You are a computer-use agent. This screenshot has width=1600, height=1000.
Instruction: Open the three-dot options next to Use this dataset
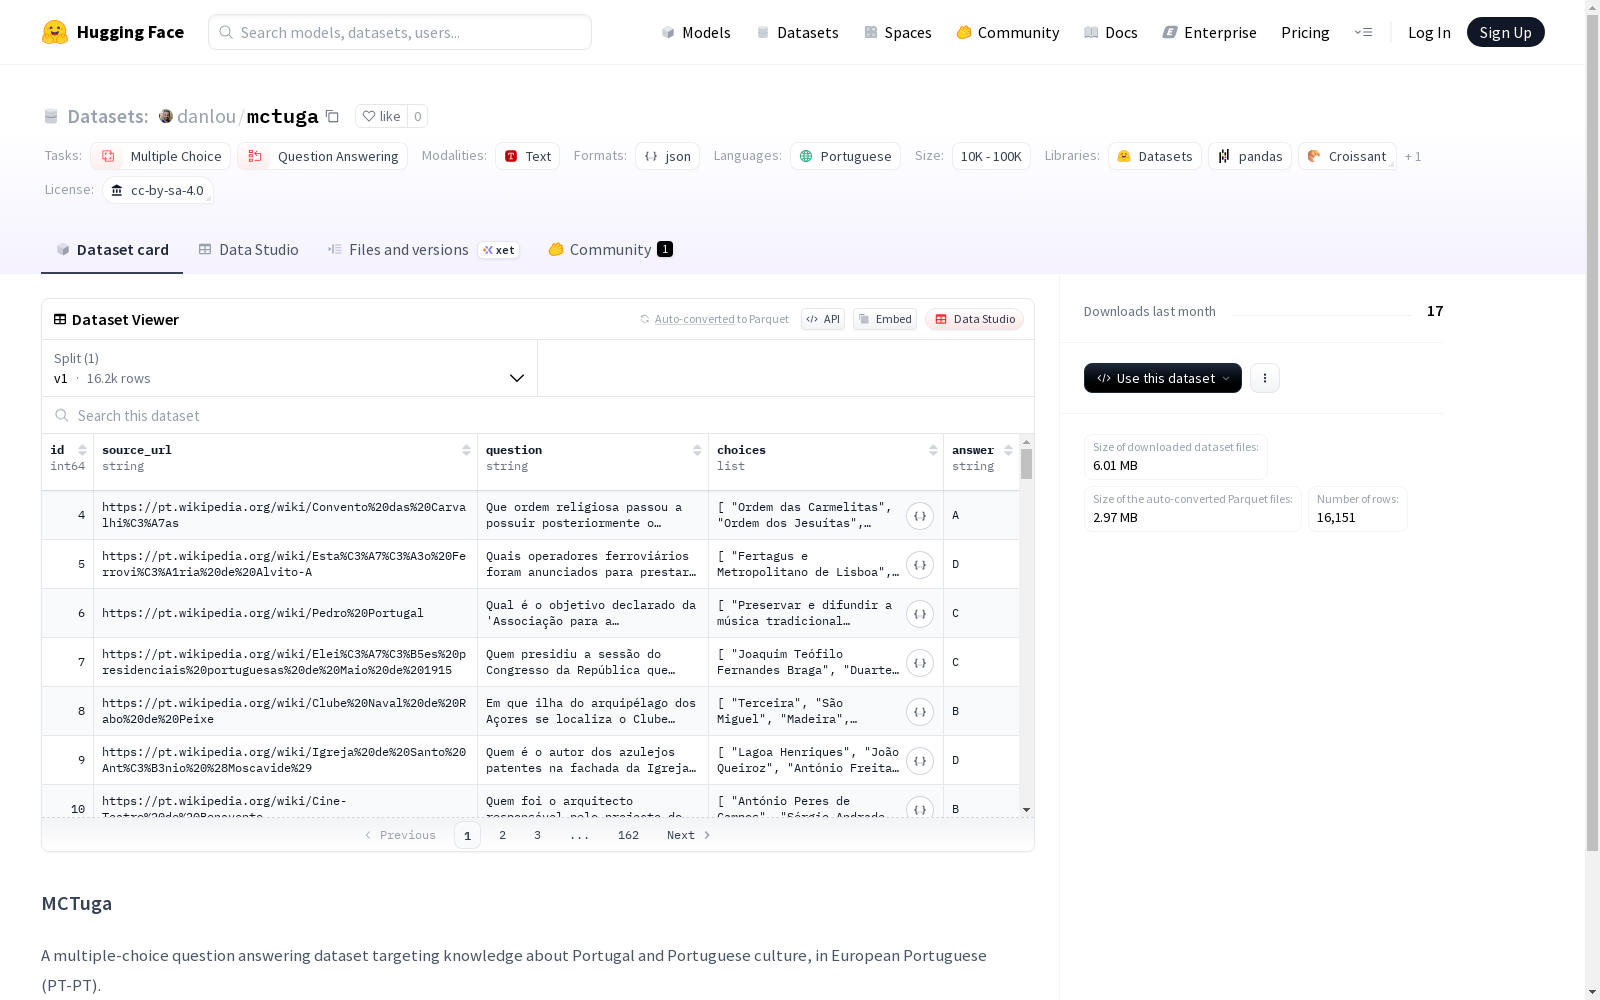[1265, 378]
